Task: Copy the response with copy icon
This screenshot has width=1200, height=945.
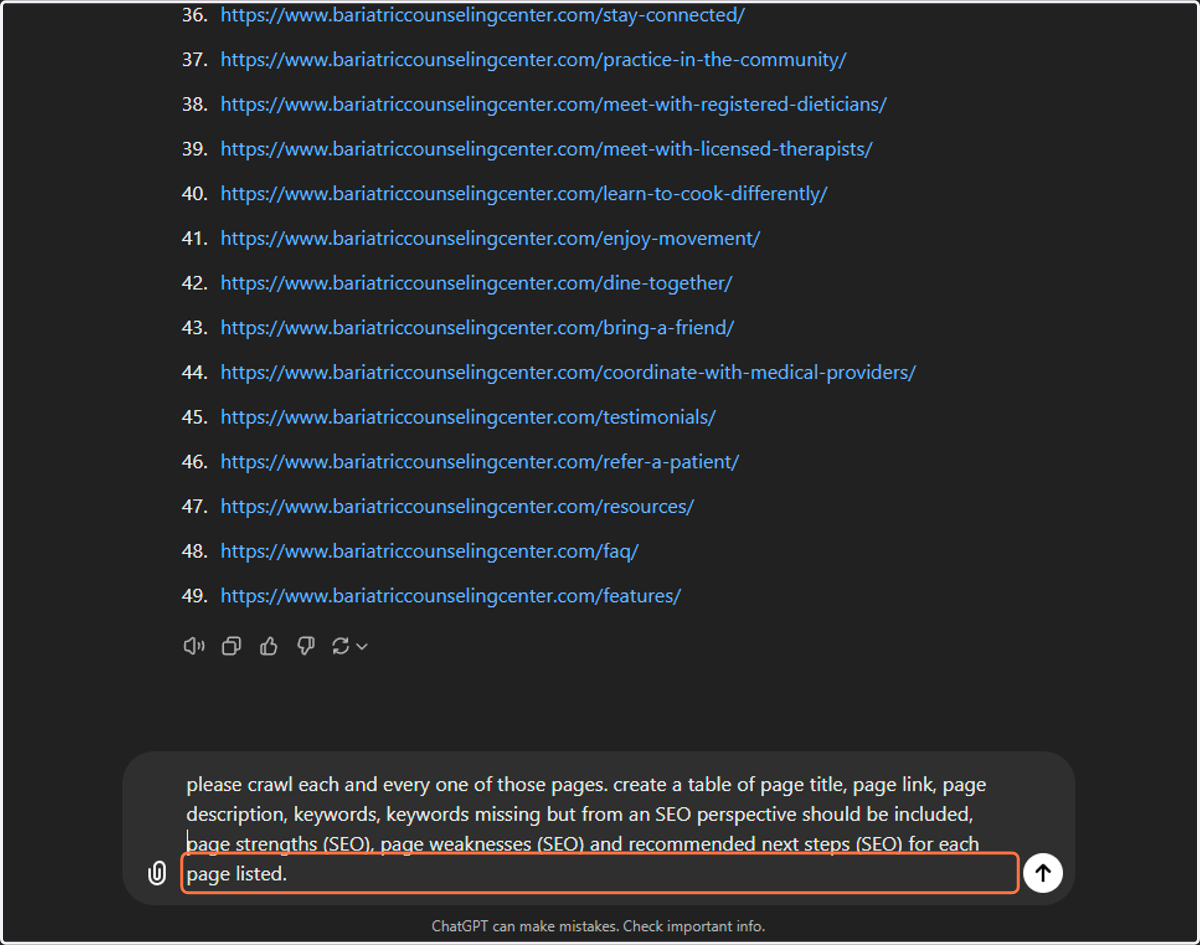Action: (x=231, y=647)
